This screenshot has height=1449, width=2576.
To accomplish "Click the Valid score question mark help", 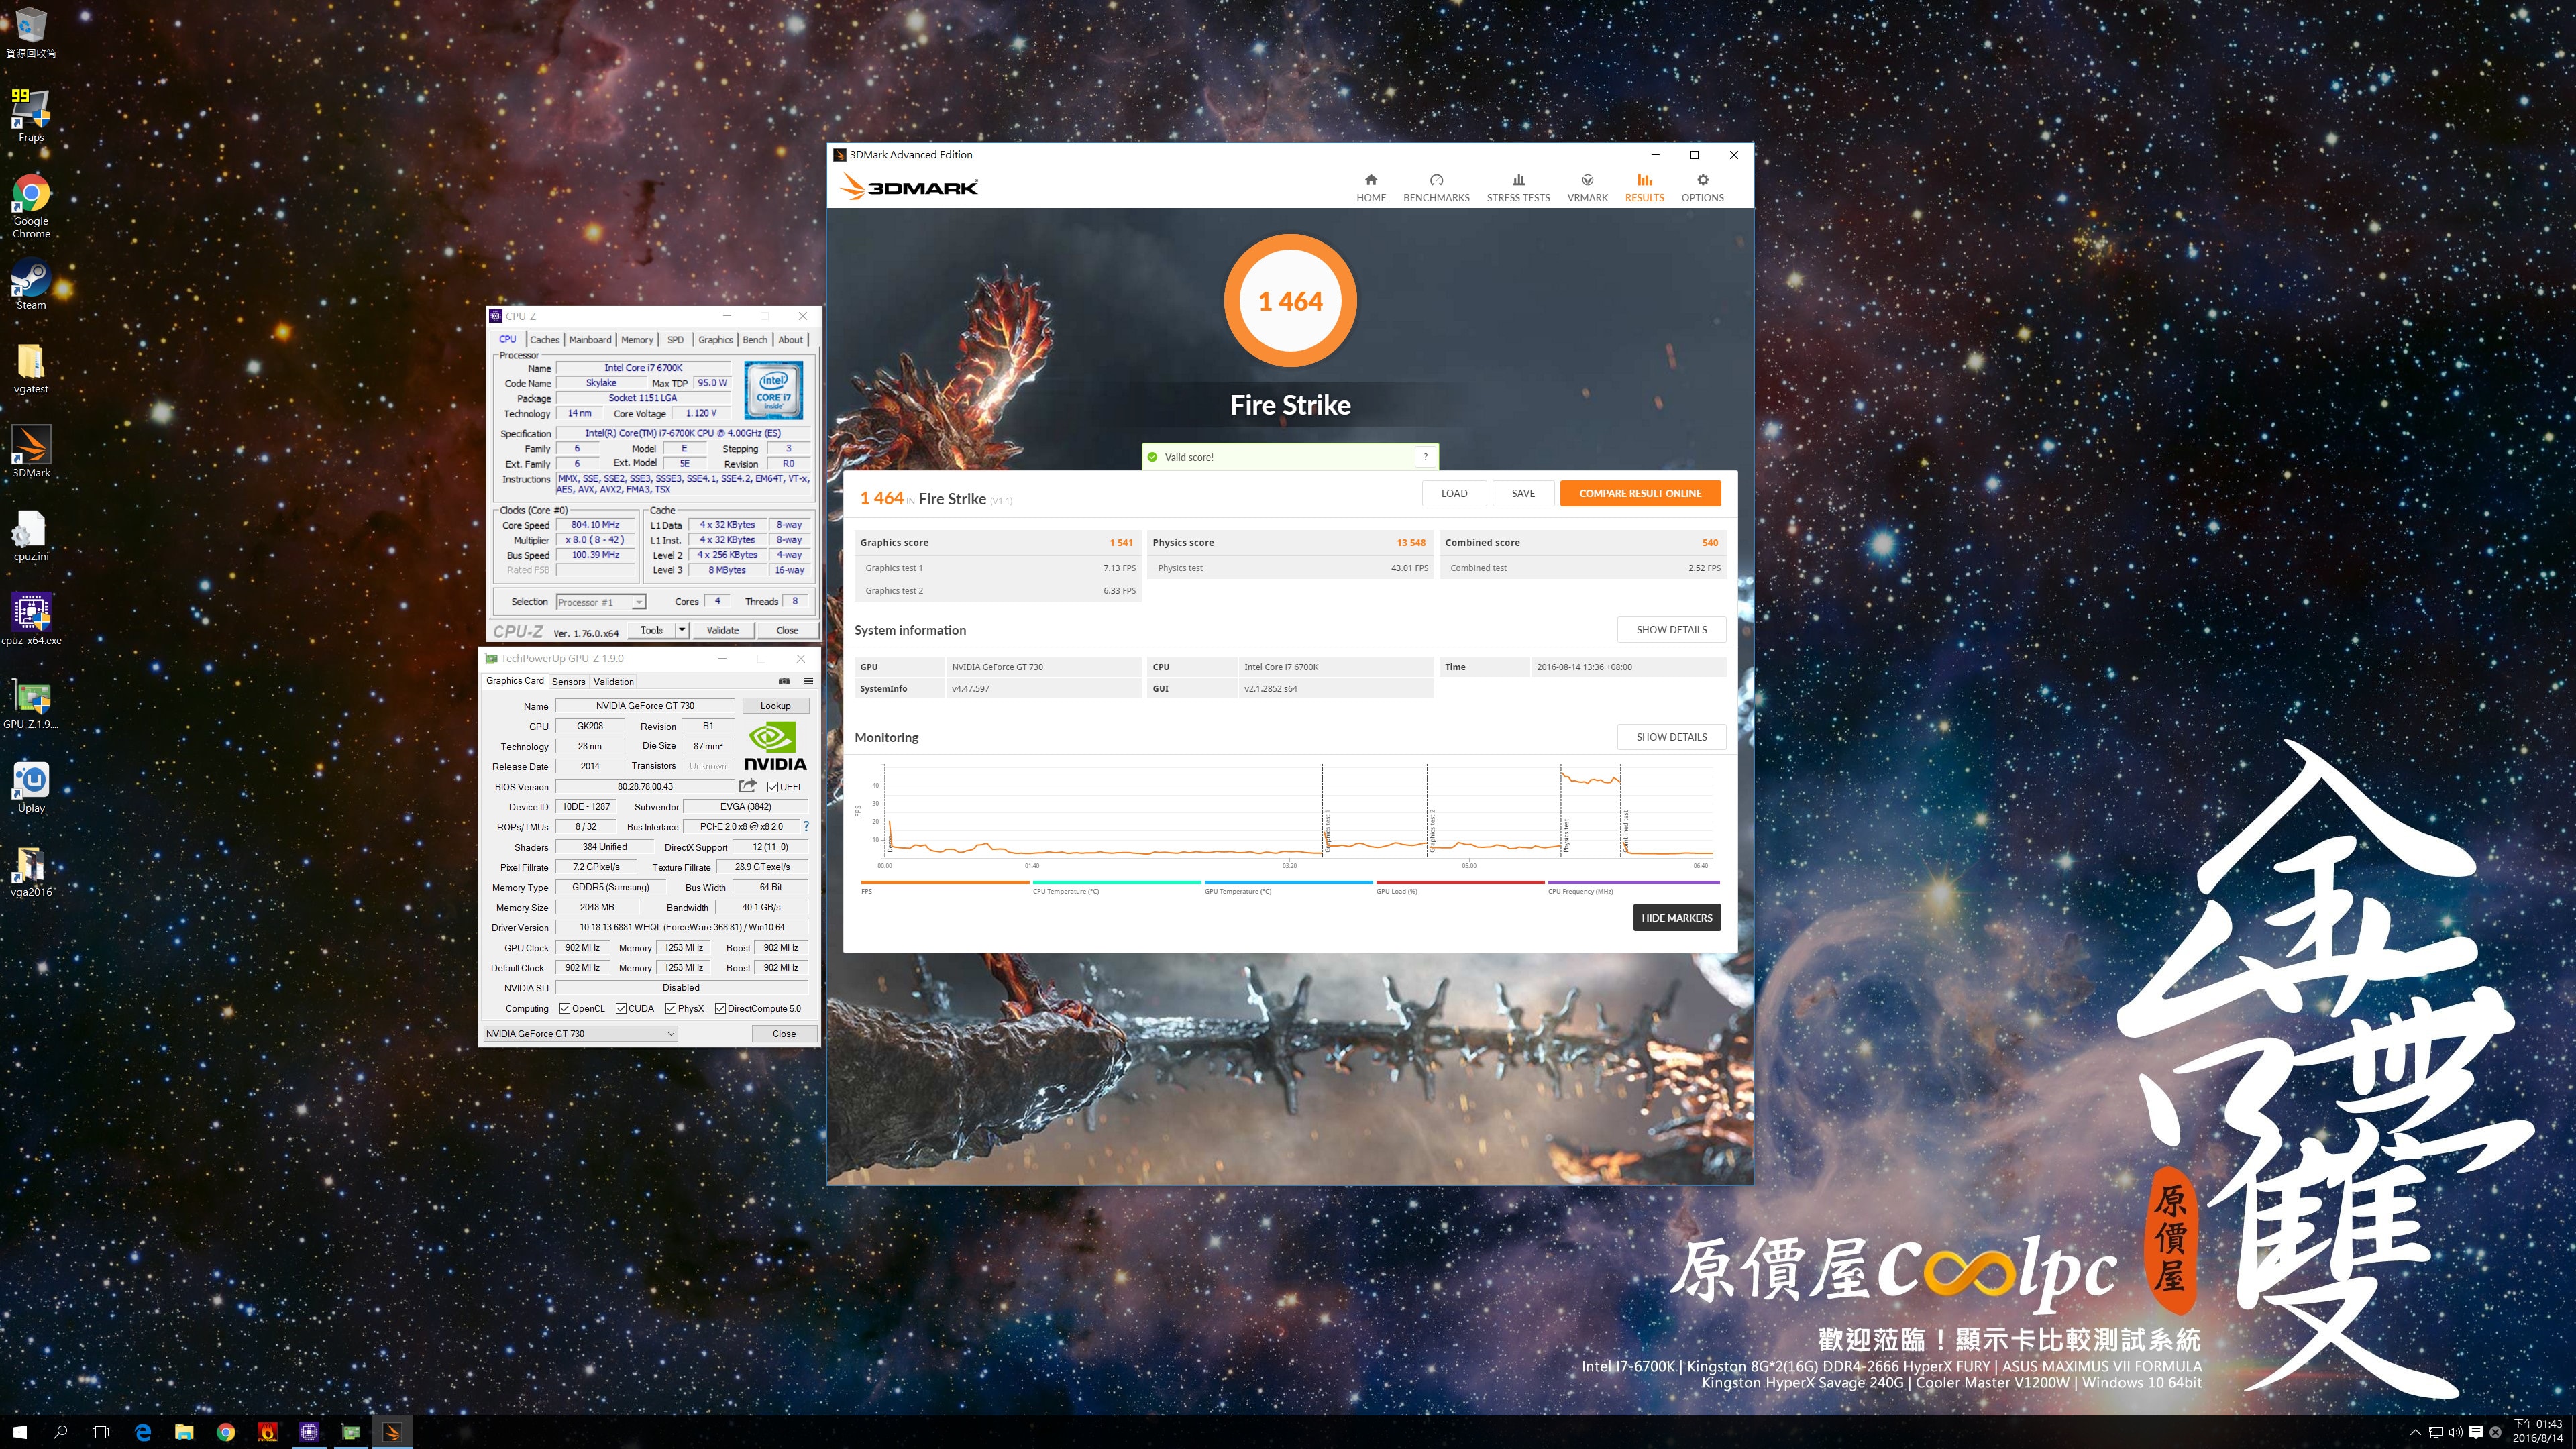I will (1425, 457).
